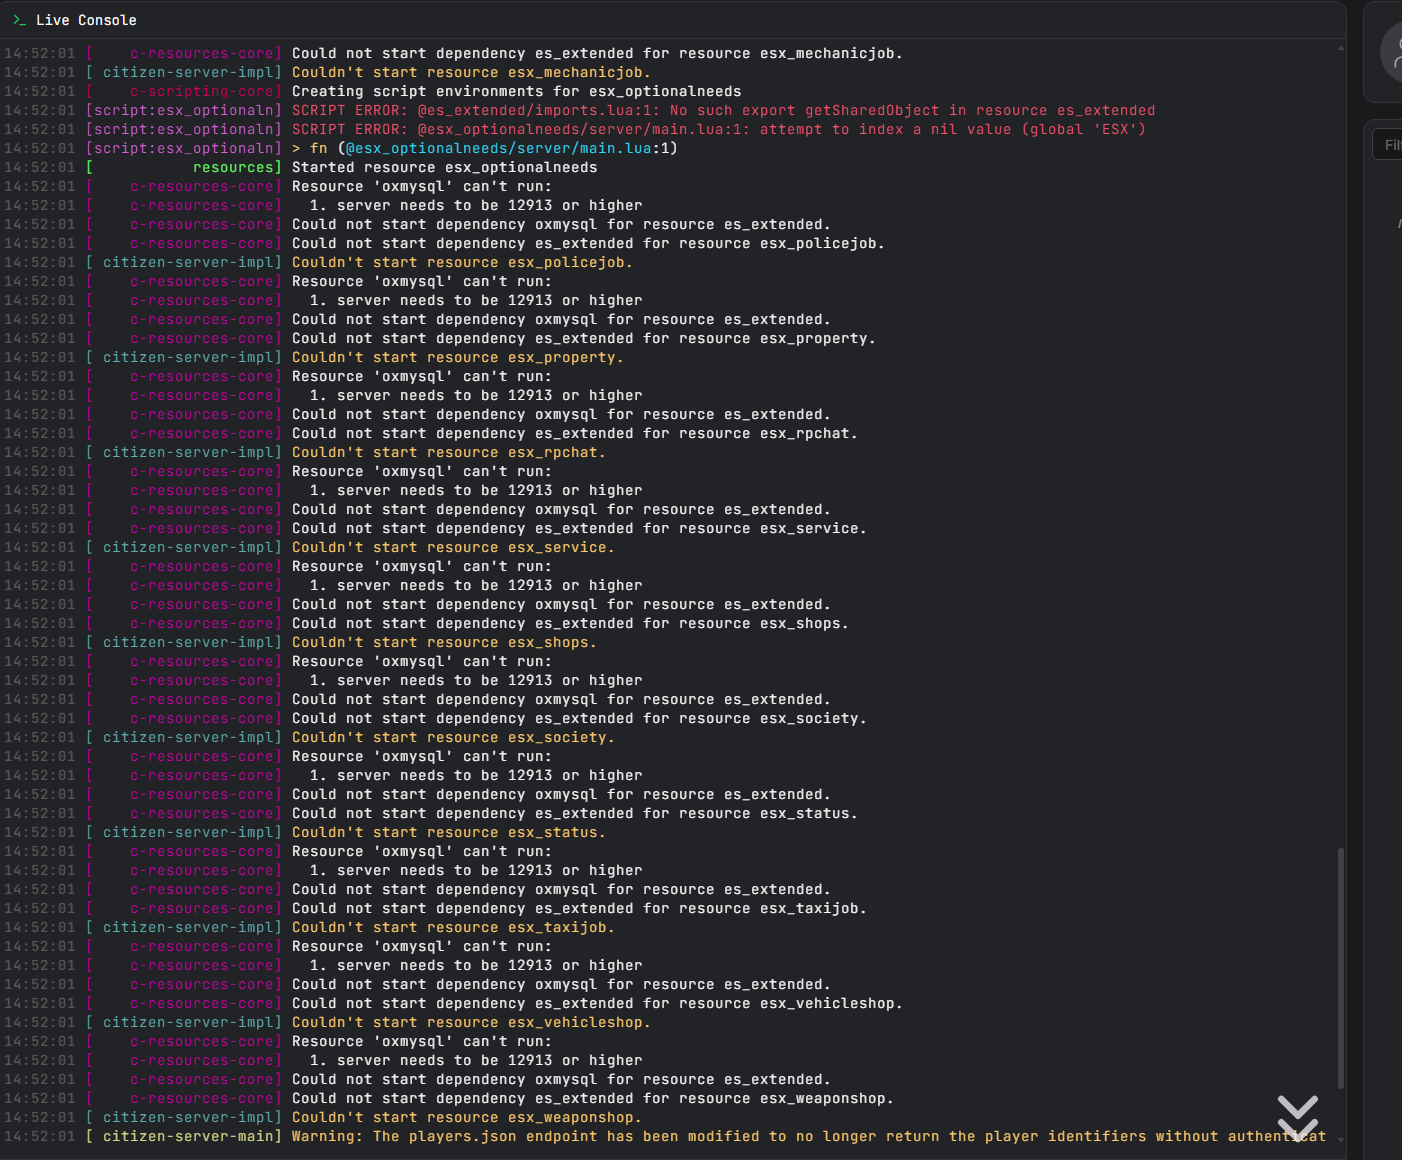Click dependency error line for resource esx_taxijob
The height and width of the screenshot is (1160, 1402).
tap(579, 908)
